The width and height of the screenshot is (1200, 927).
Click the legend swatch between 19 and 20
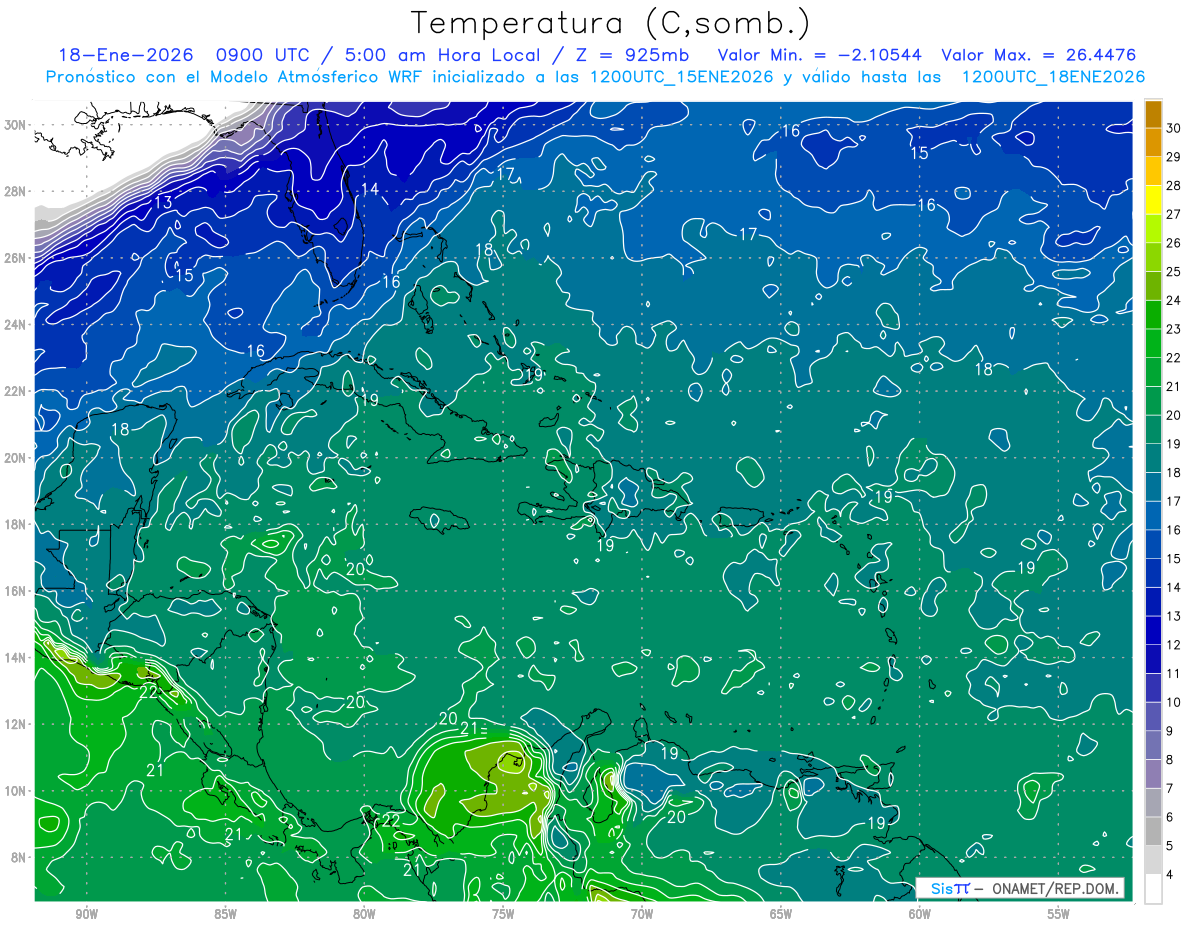coord(1154,429)
